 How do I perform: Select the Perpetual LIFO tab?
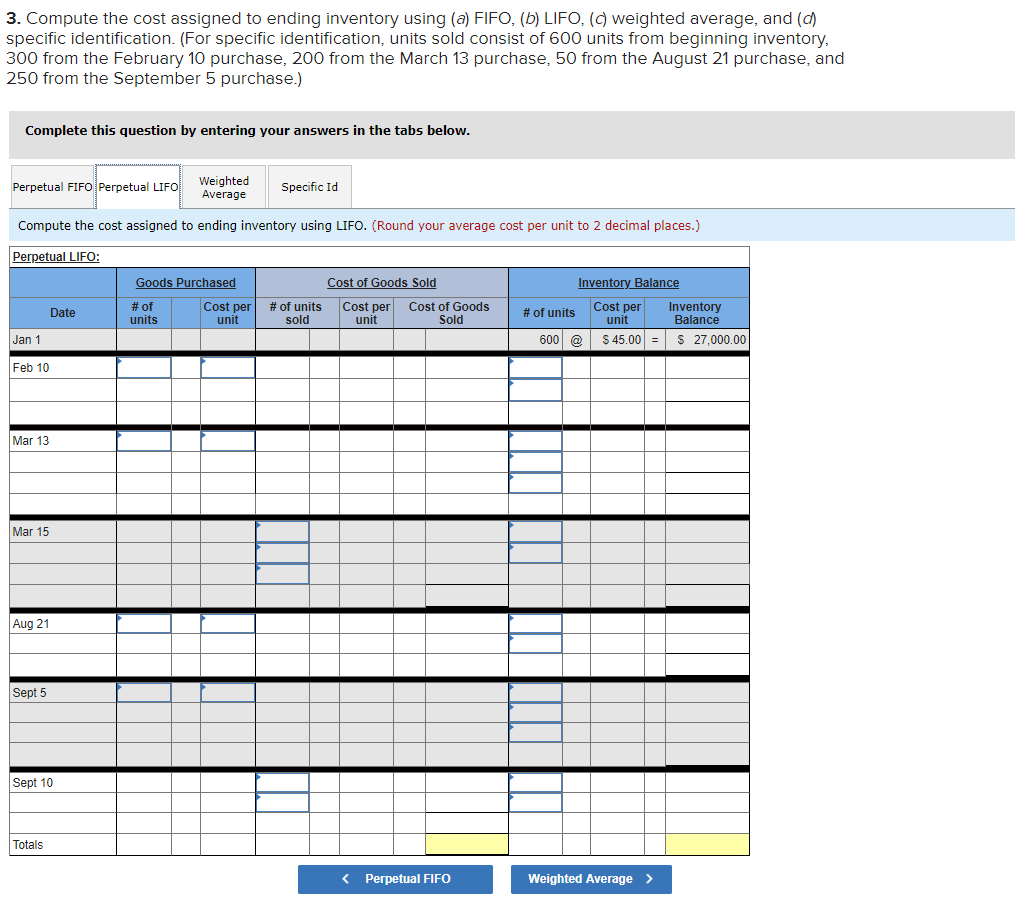(137, 186)
